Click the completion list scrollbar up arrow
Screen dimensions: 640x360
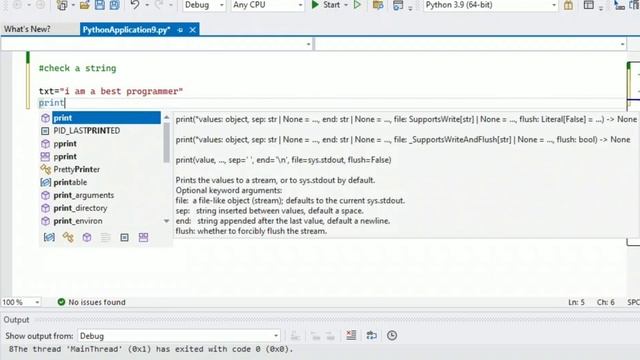tap(167, 118)
